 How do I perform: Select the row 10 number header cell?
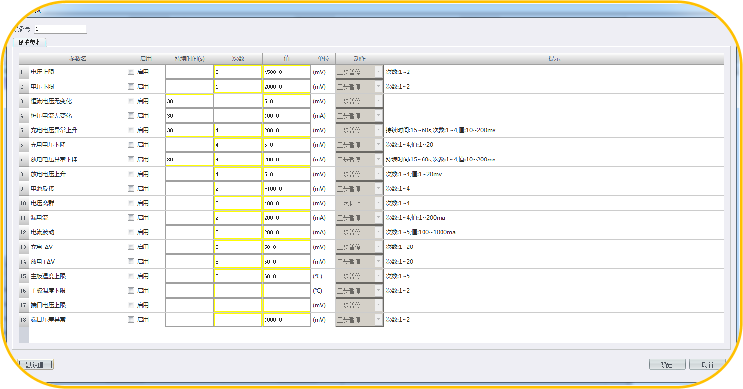tap(24, 203)
